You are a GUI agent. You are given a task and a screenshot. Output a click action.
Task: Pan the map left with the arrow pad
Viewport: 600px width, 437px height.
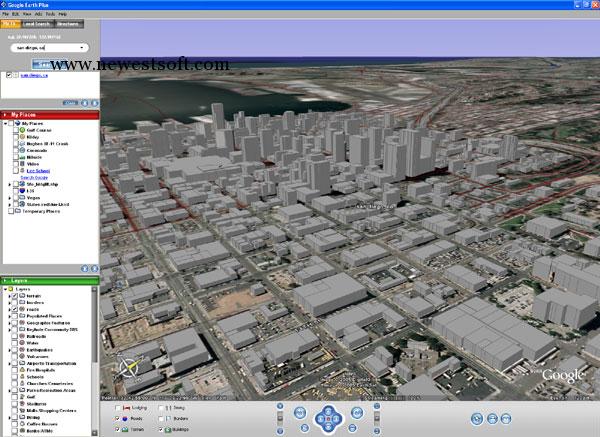coord(320,419)
